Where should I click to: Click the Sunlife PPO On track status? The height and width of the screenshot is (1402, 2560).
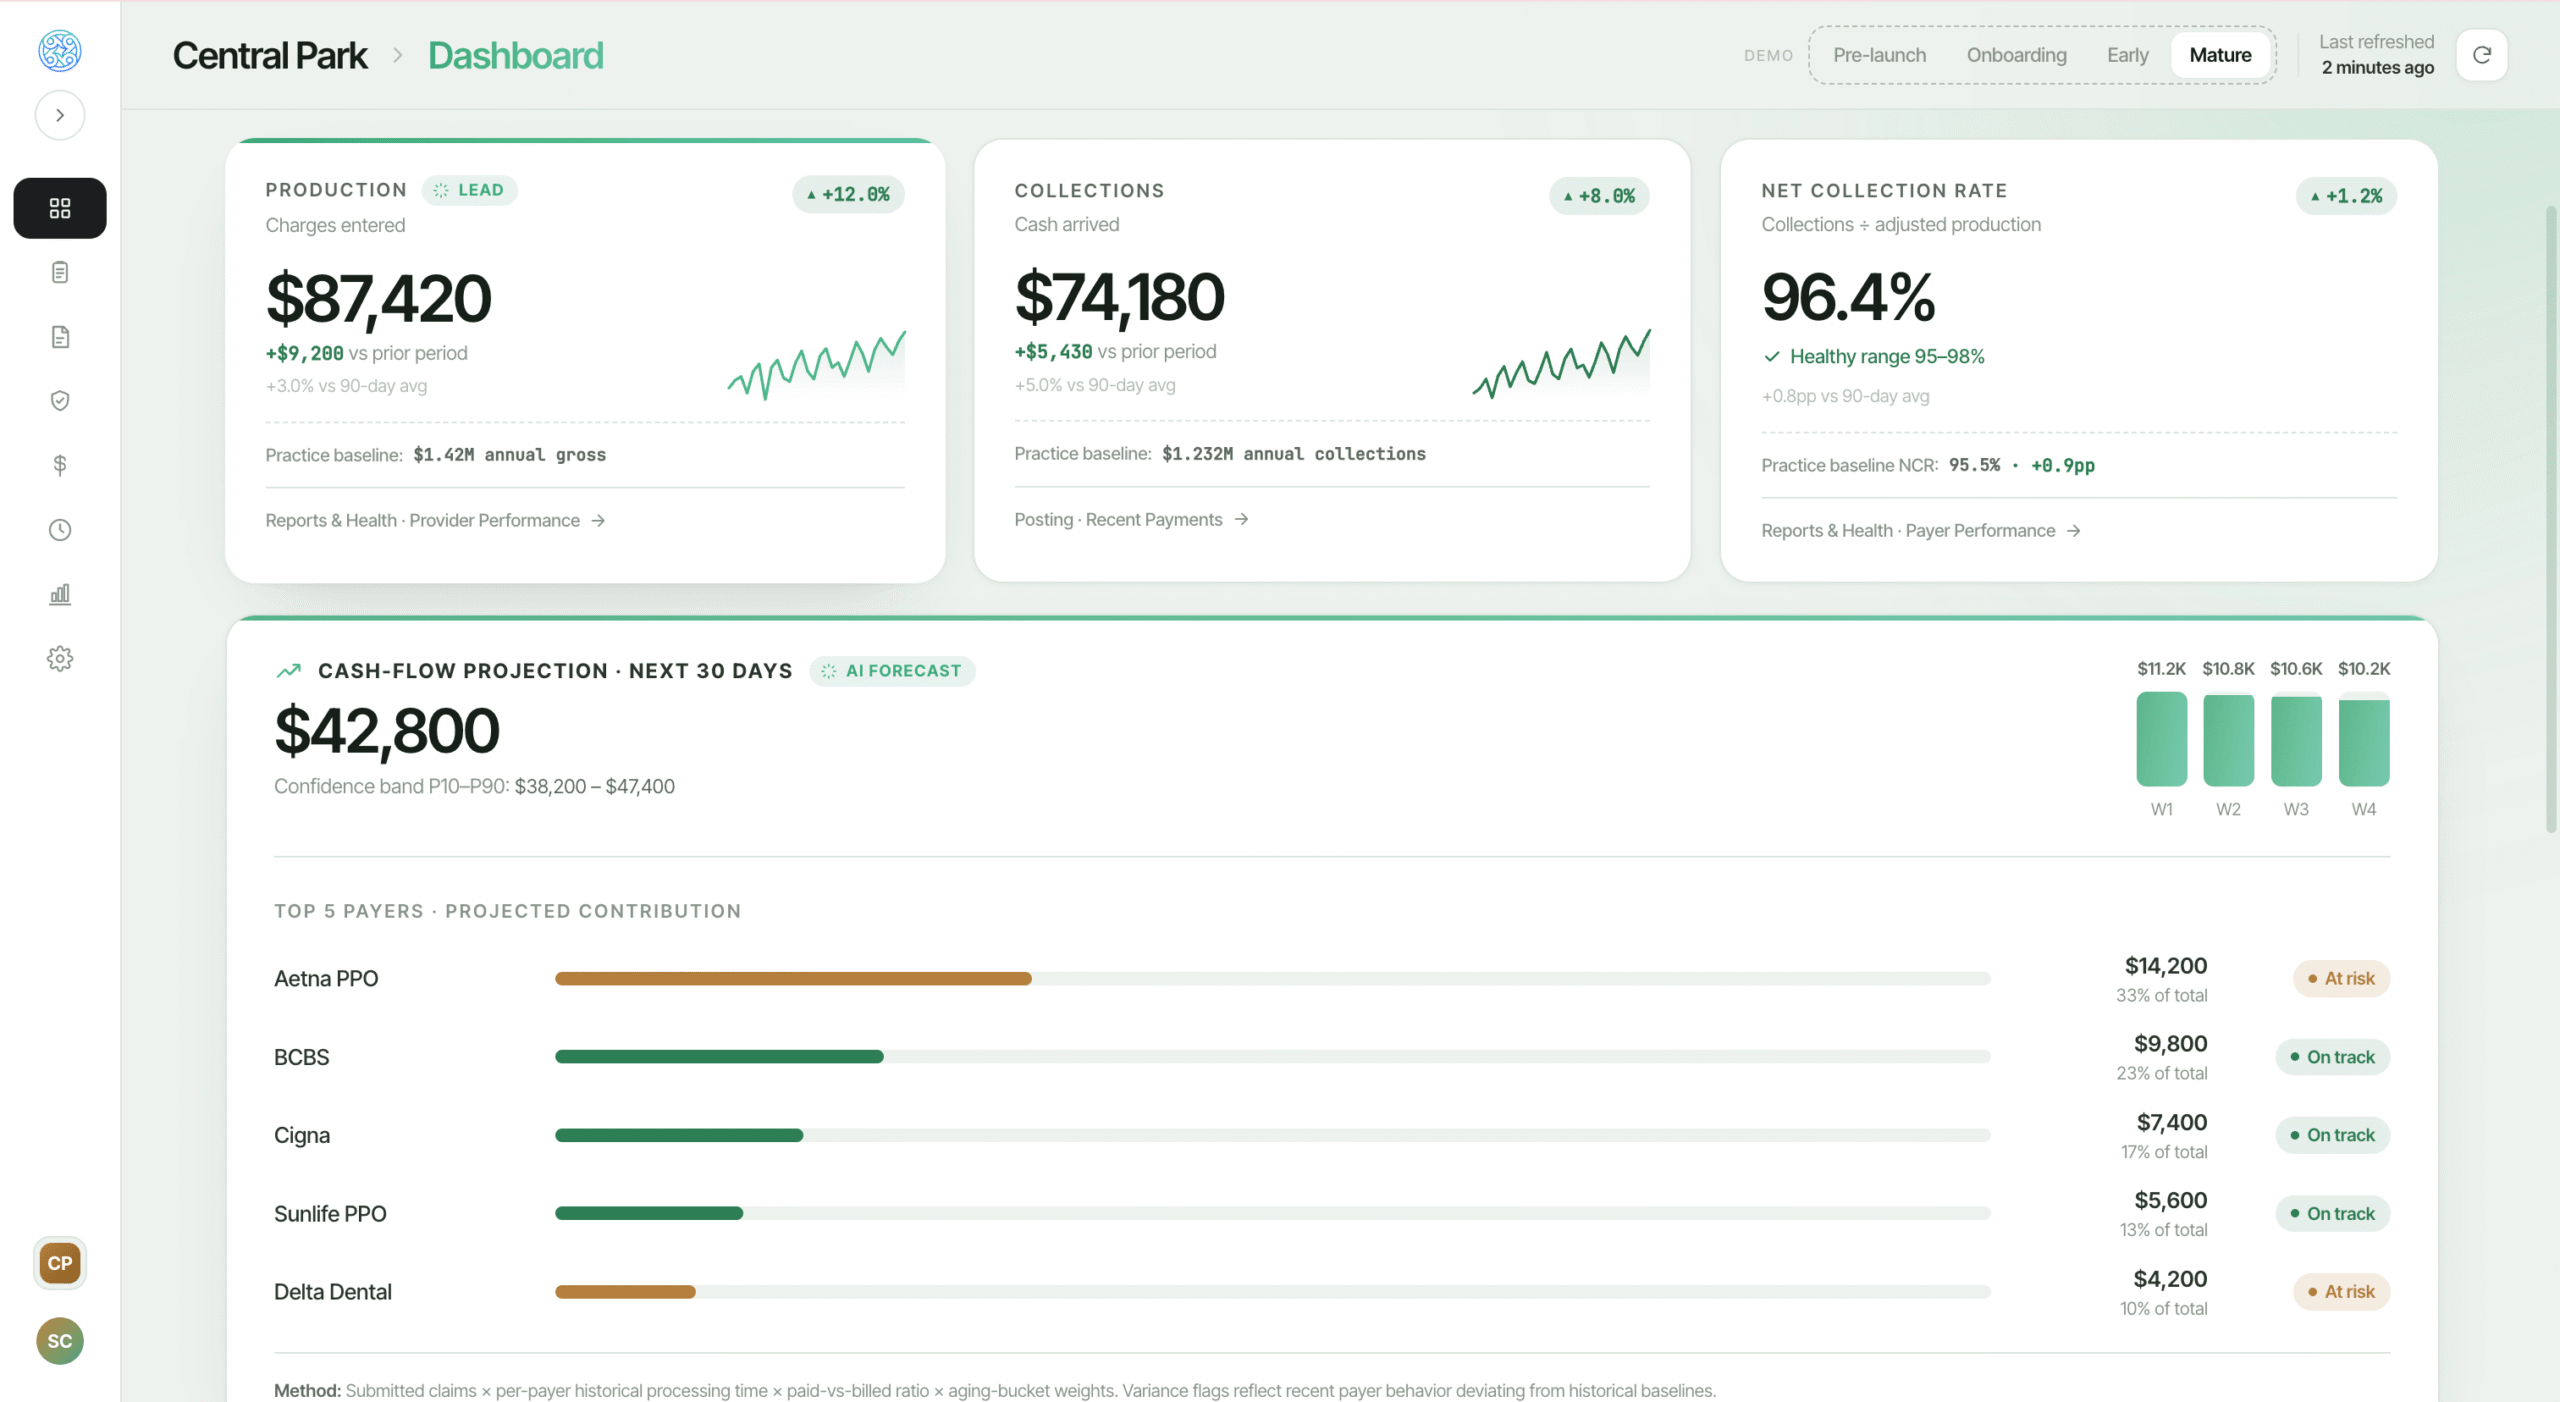click(x=2332, y=1213)
